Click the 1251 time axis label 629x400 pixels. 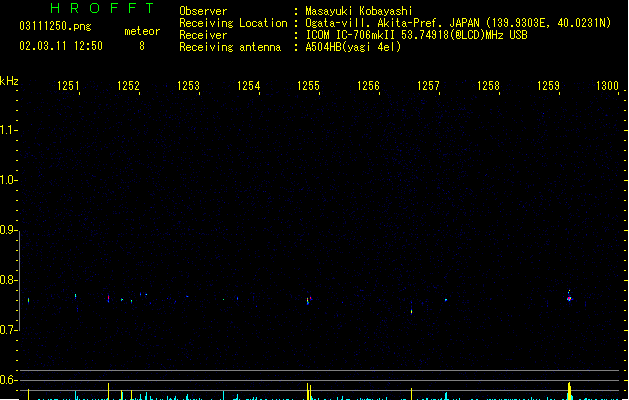(68, 86)
